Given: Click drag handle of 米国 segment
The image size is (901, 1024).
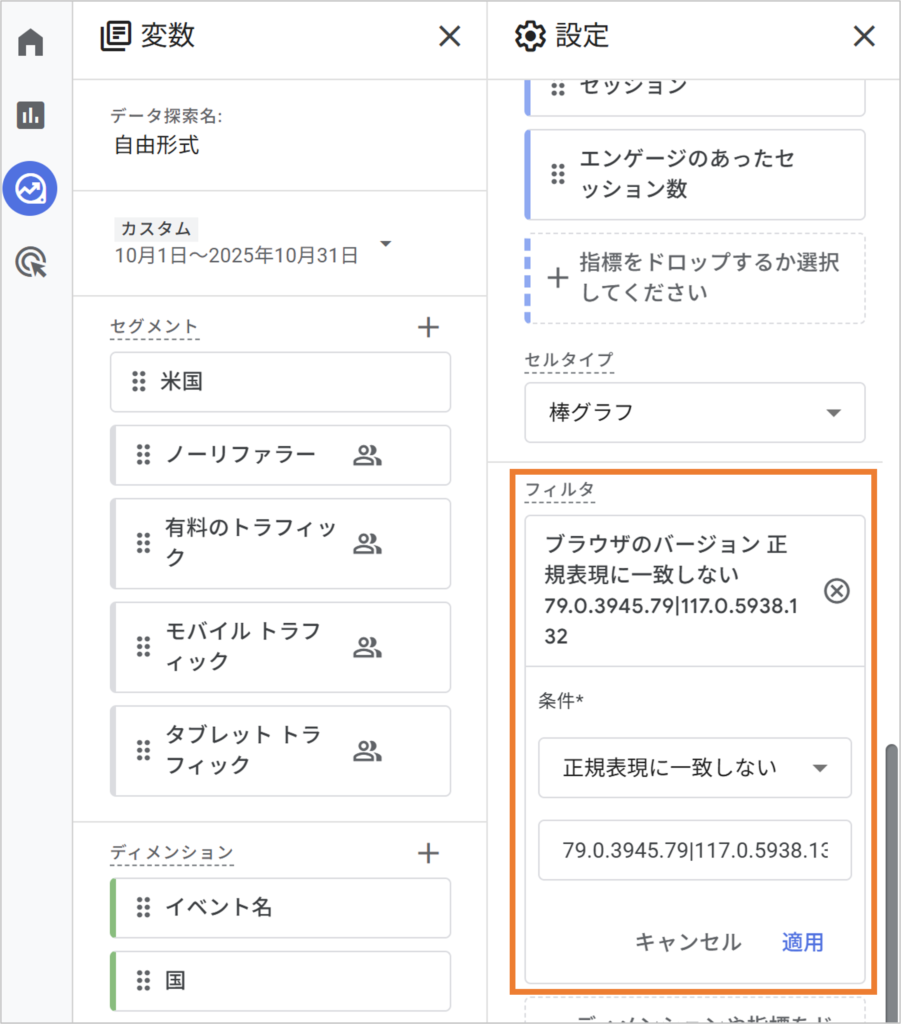Looking at the screenshot, I should [139, 382].
